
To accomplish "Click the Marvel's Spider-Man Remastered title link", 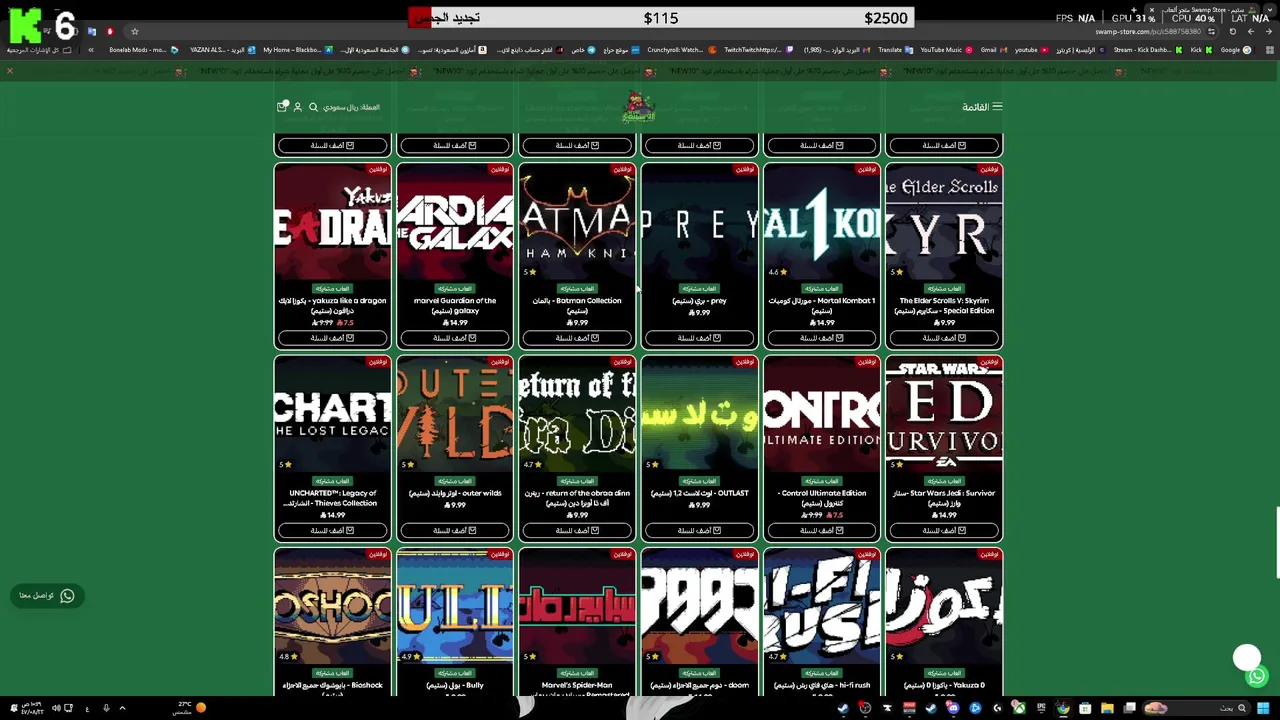I will pyautogui.click(x=577, y=689).
